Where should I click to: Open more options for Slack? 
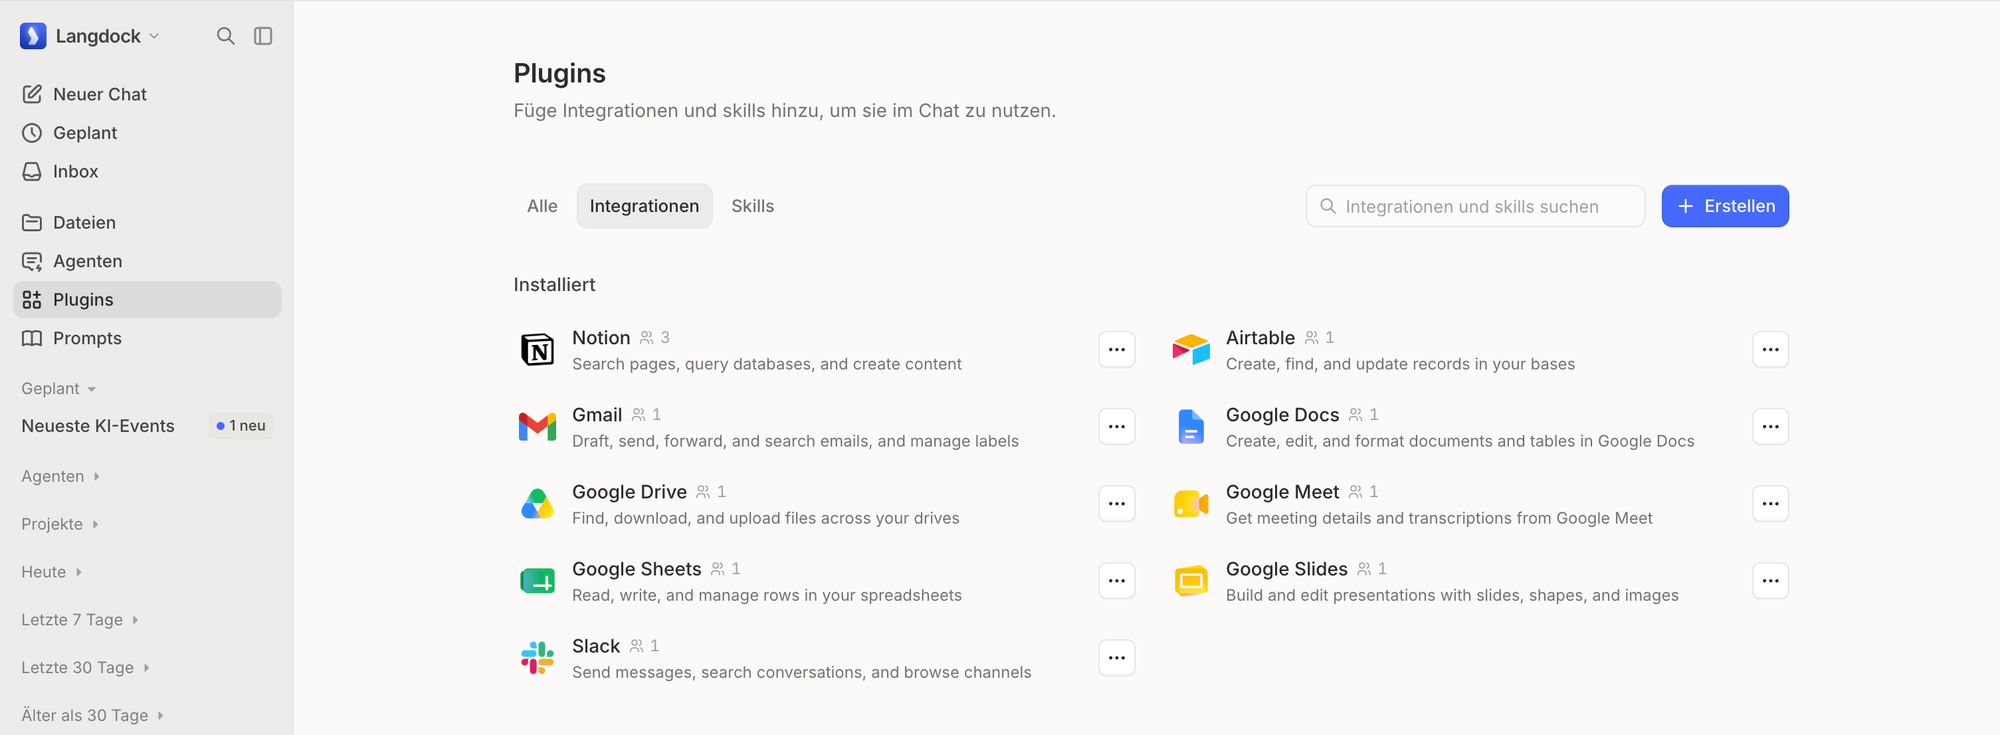pyautogui.click(x=1117, y=658)
